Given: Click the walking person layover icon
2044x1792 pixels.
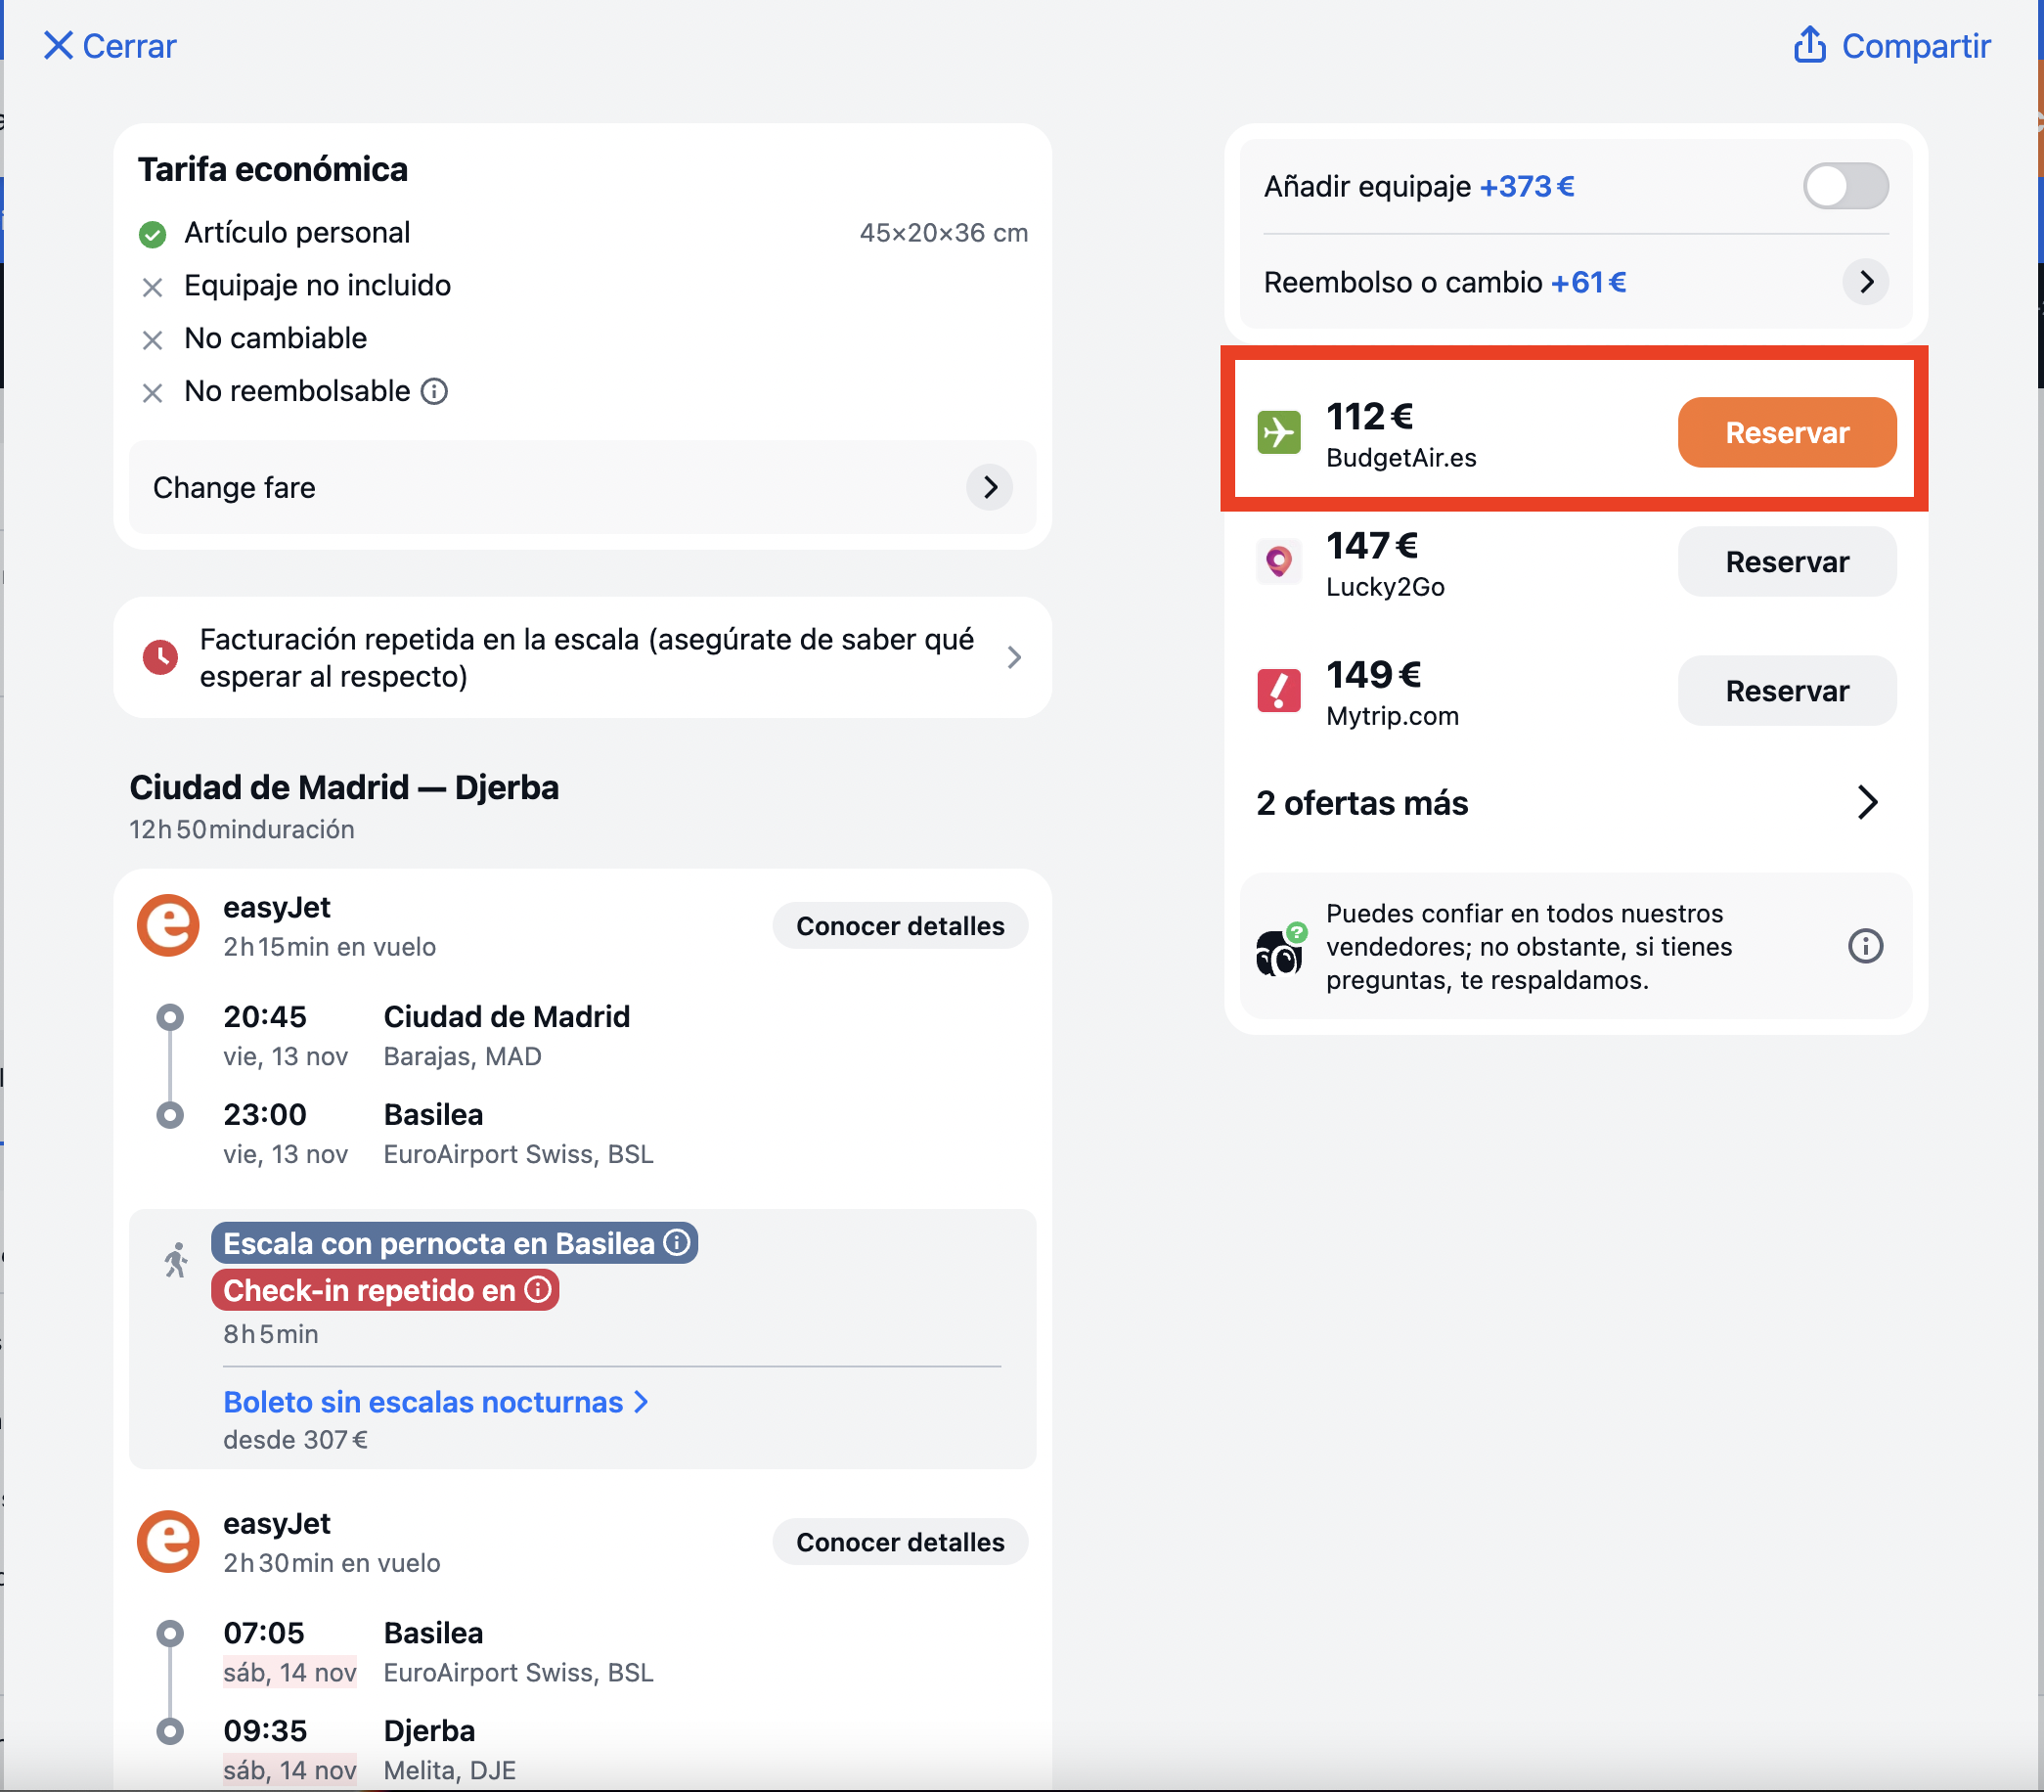Looking at the screenshot, I should (x=176, y=1260).
